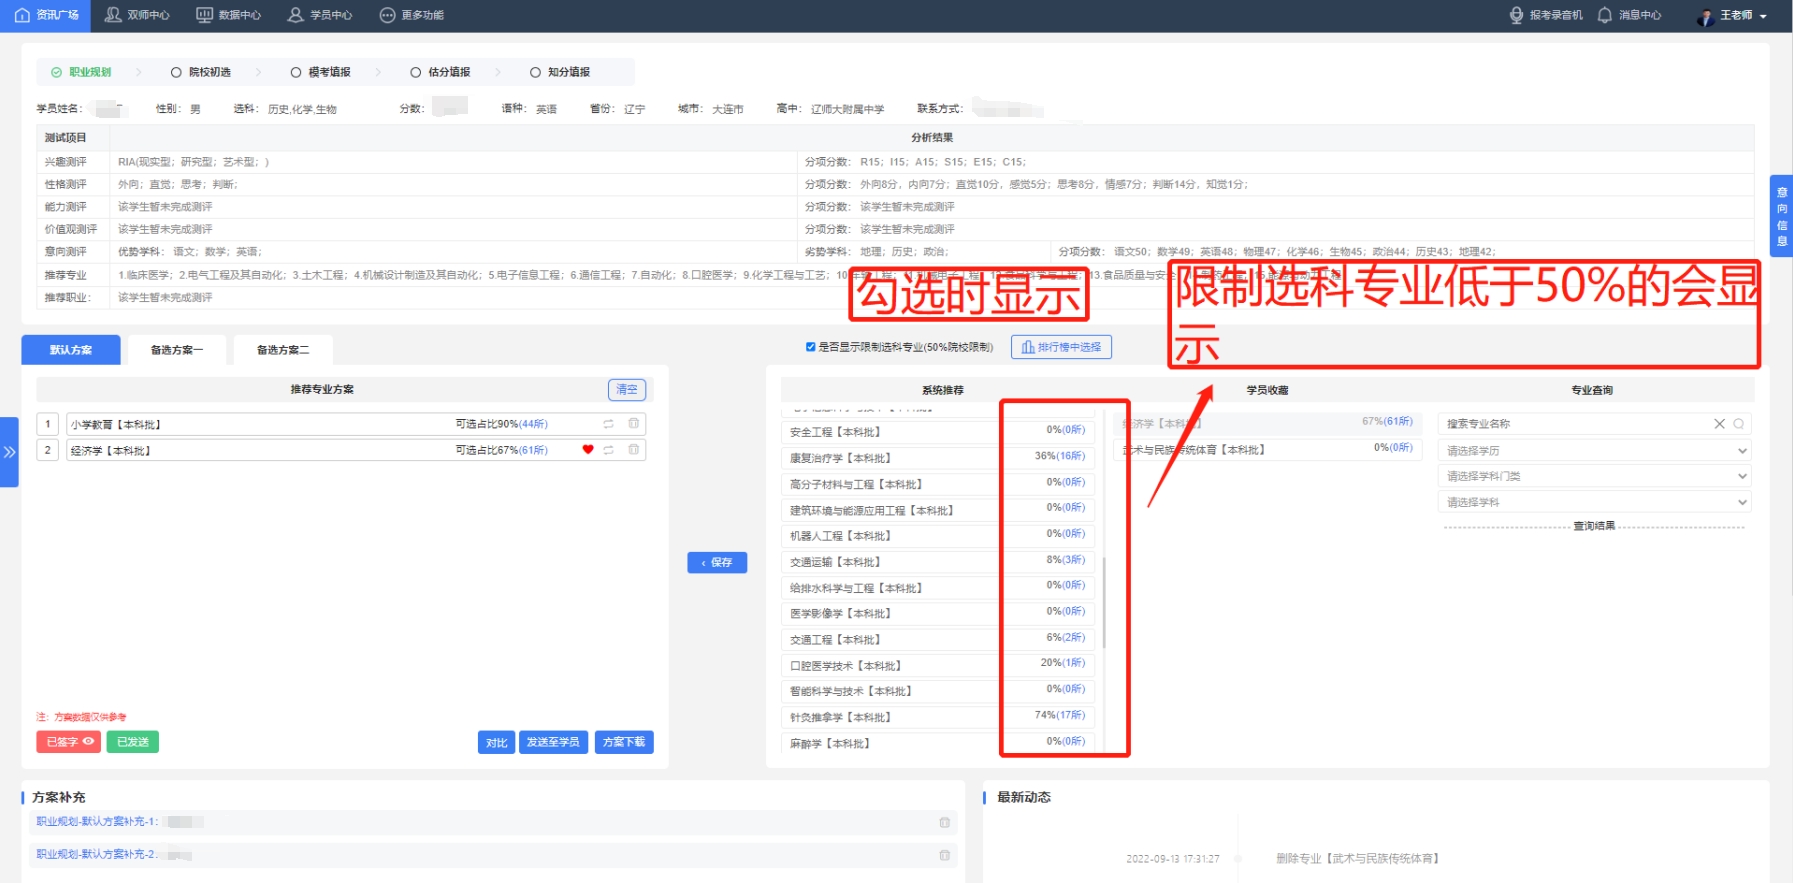This screenshot has height=883, width=1793.
Task: Switch to 备选方案一 tab
Action: point(177,350)
